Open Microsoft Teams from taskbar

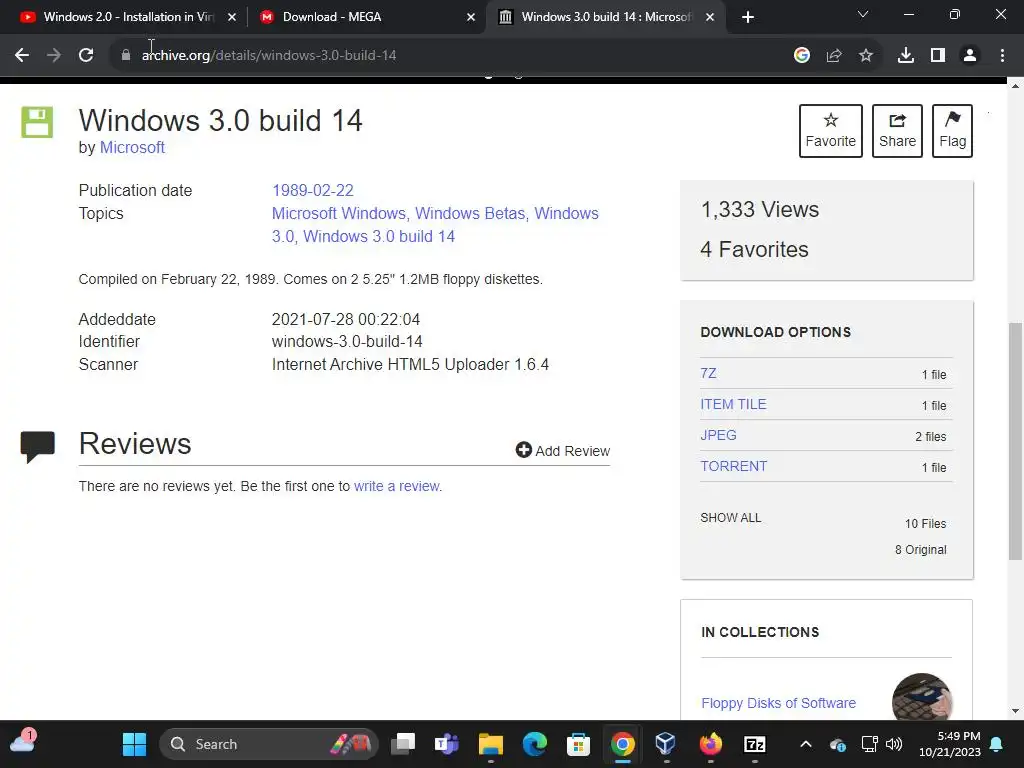click(447, 744)
